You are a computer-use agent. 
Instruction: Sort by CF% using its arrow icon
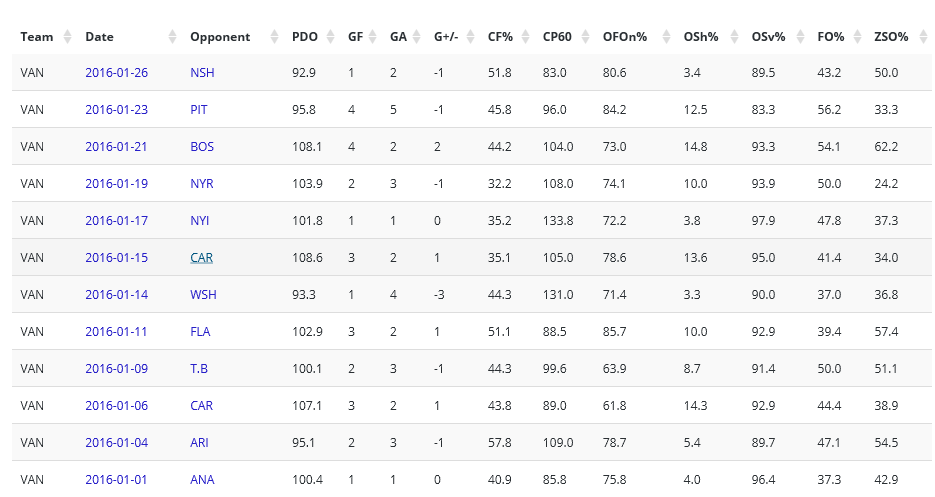click(524, 37)
